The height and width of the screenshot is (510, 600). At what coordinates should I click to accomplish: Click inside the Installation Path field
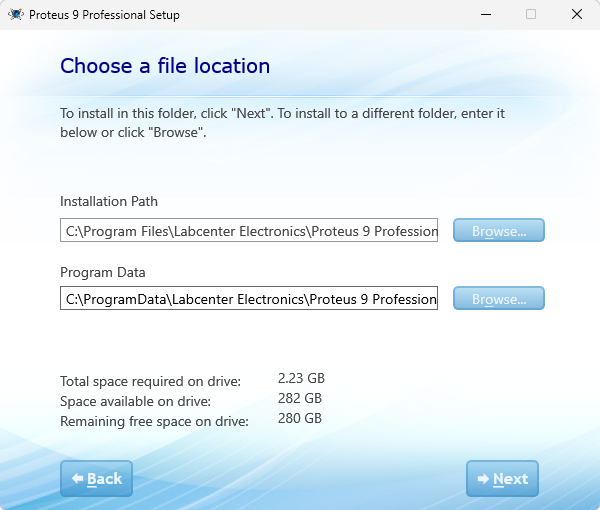[x=249, y=231]
